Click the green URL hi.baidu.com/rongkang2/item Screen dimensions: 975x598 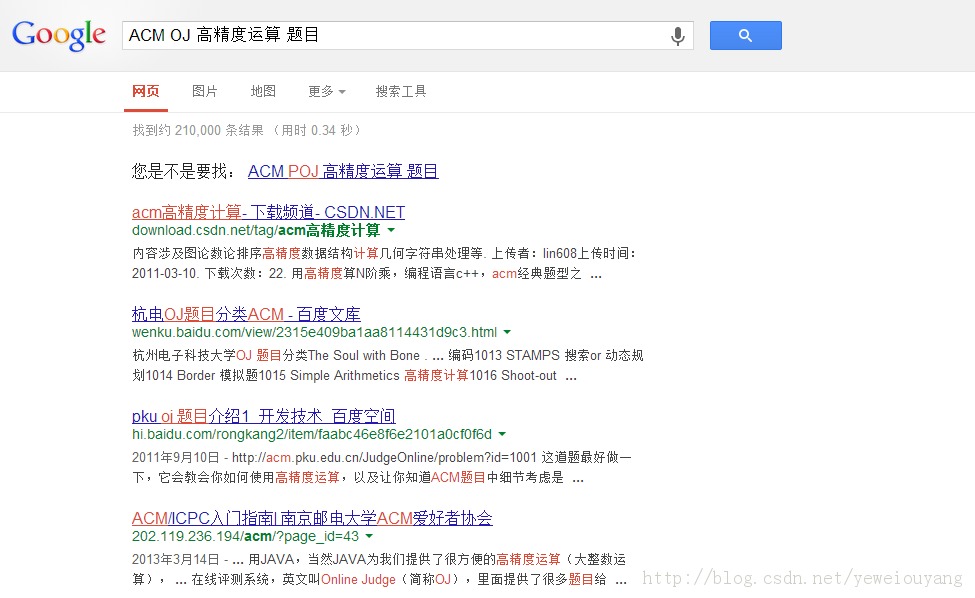(312, 434)
